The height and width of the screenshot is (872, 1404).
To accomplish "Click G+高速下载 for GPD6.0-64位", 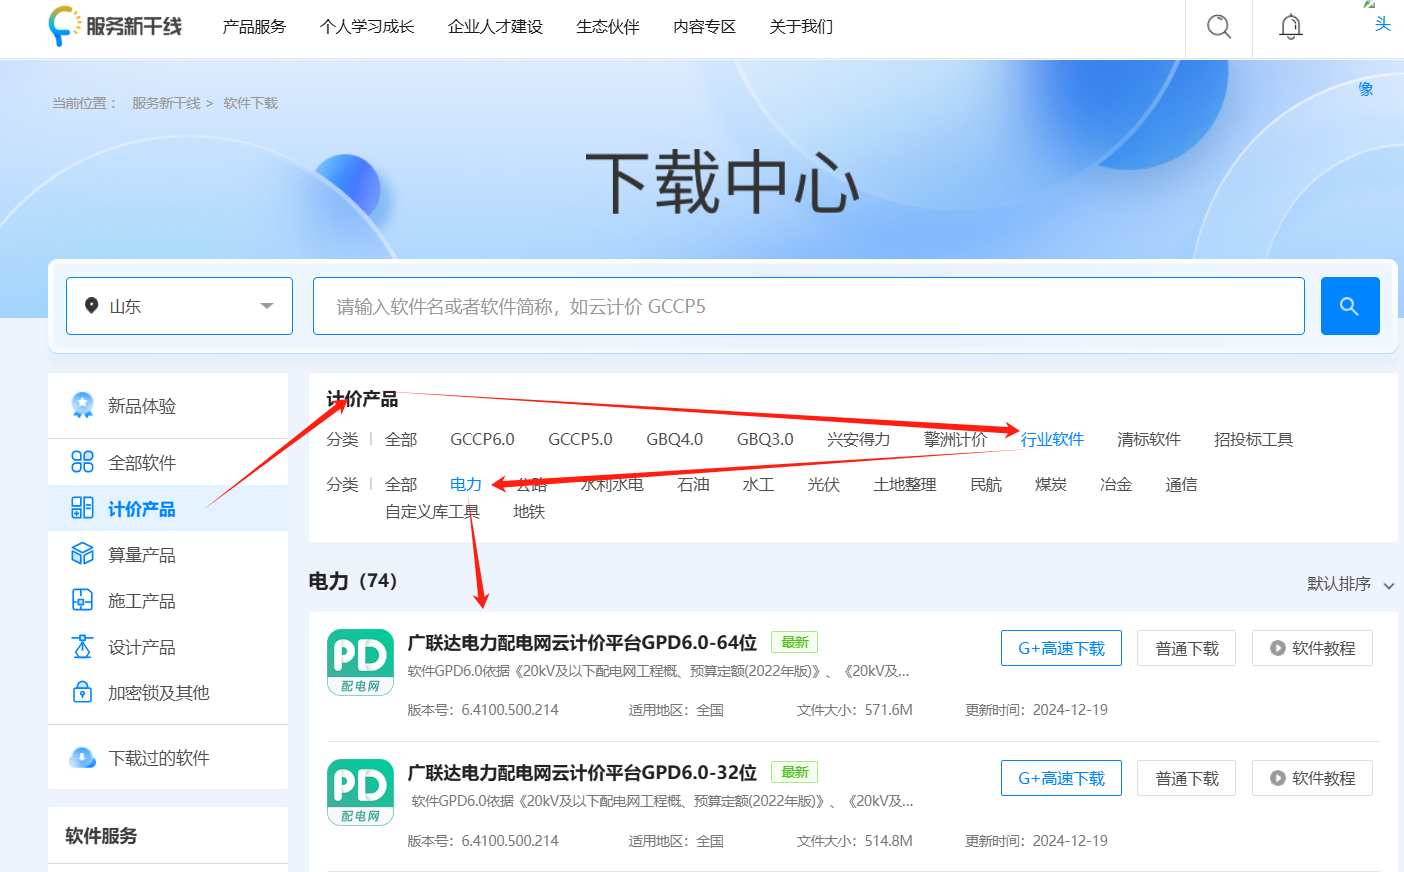I will click(1061, 648).
